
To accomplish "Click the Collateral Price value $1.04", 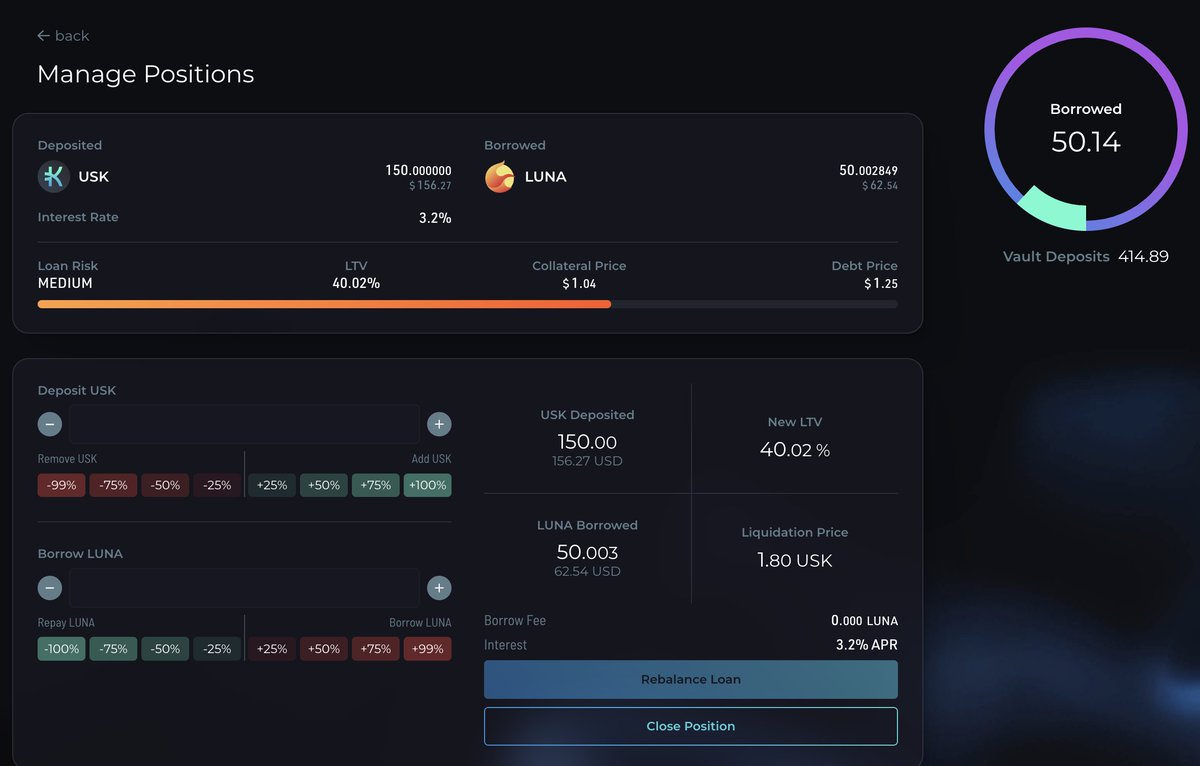I will tap(579, 284).
